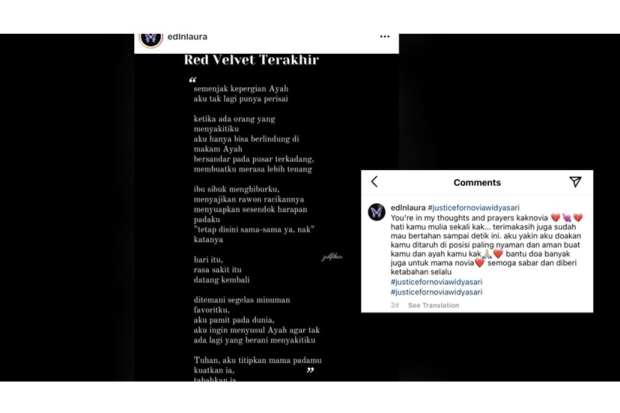Open the three-dot options menu on the post
The width and height of the screenshot is (620, 413).
click(385, 36)
